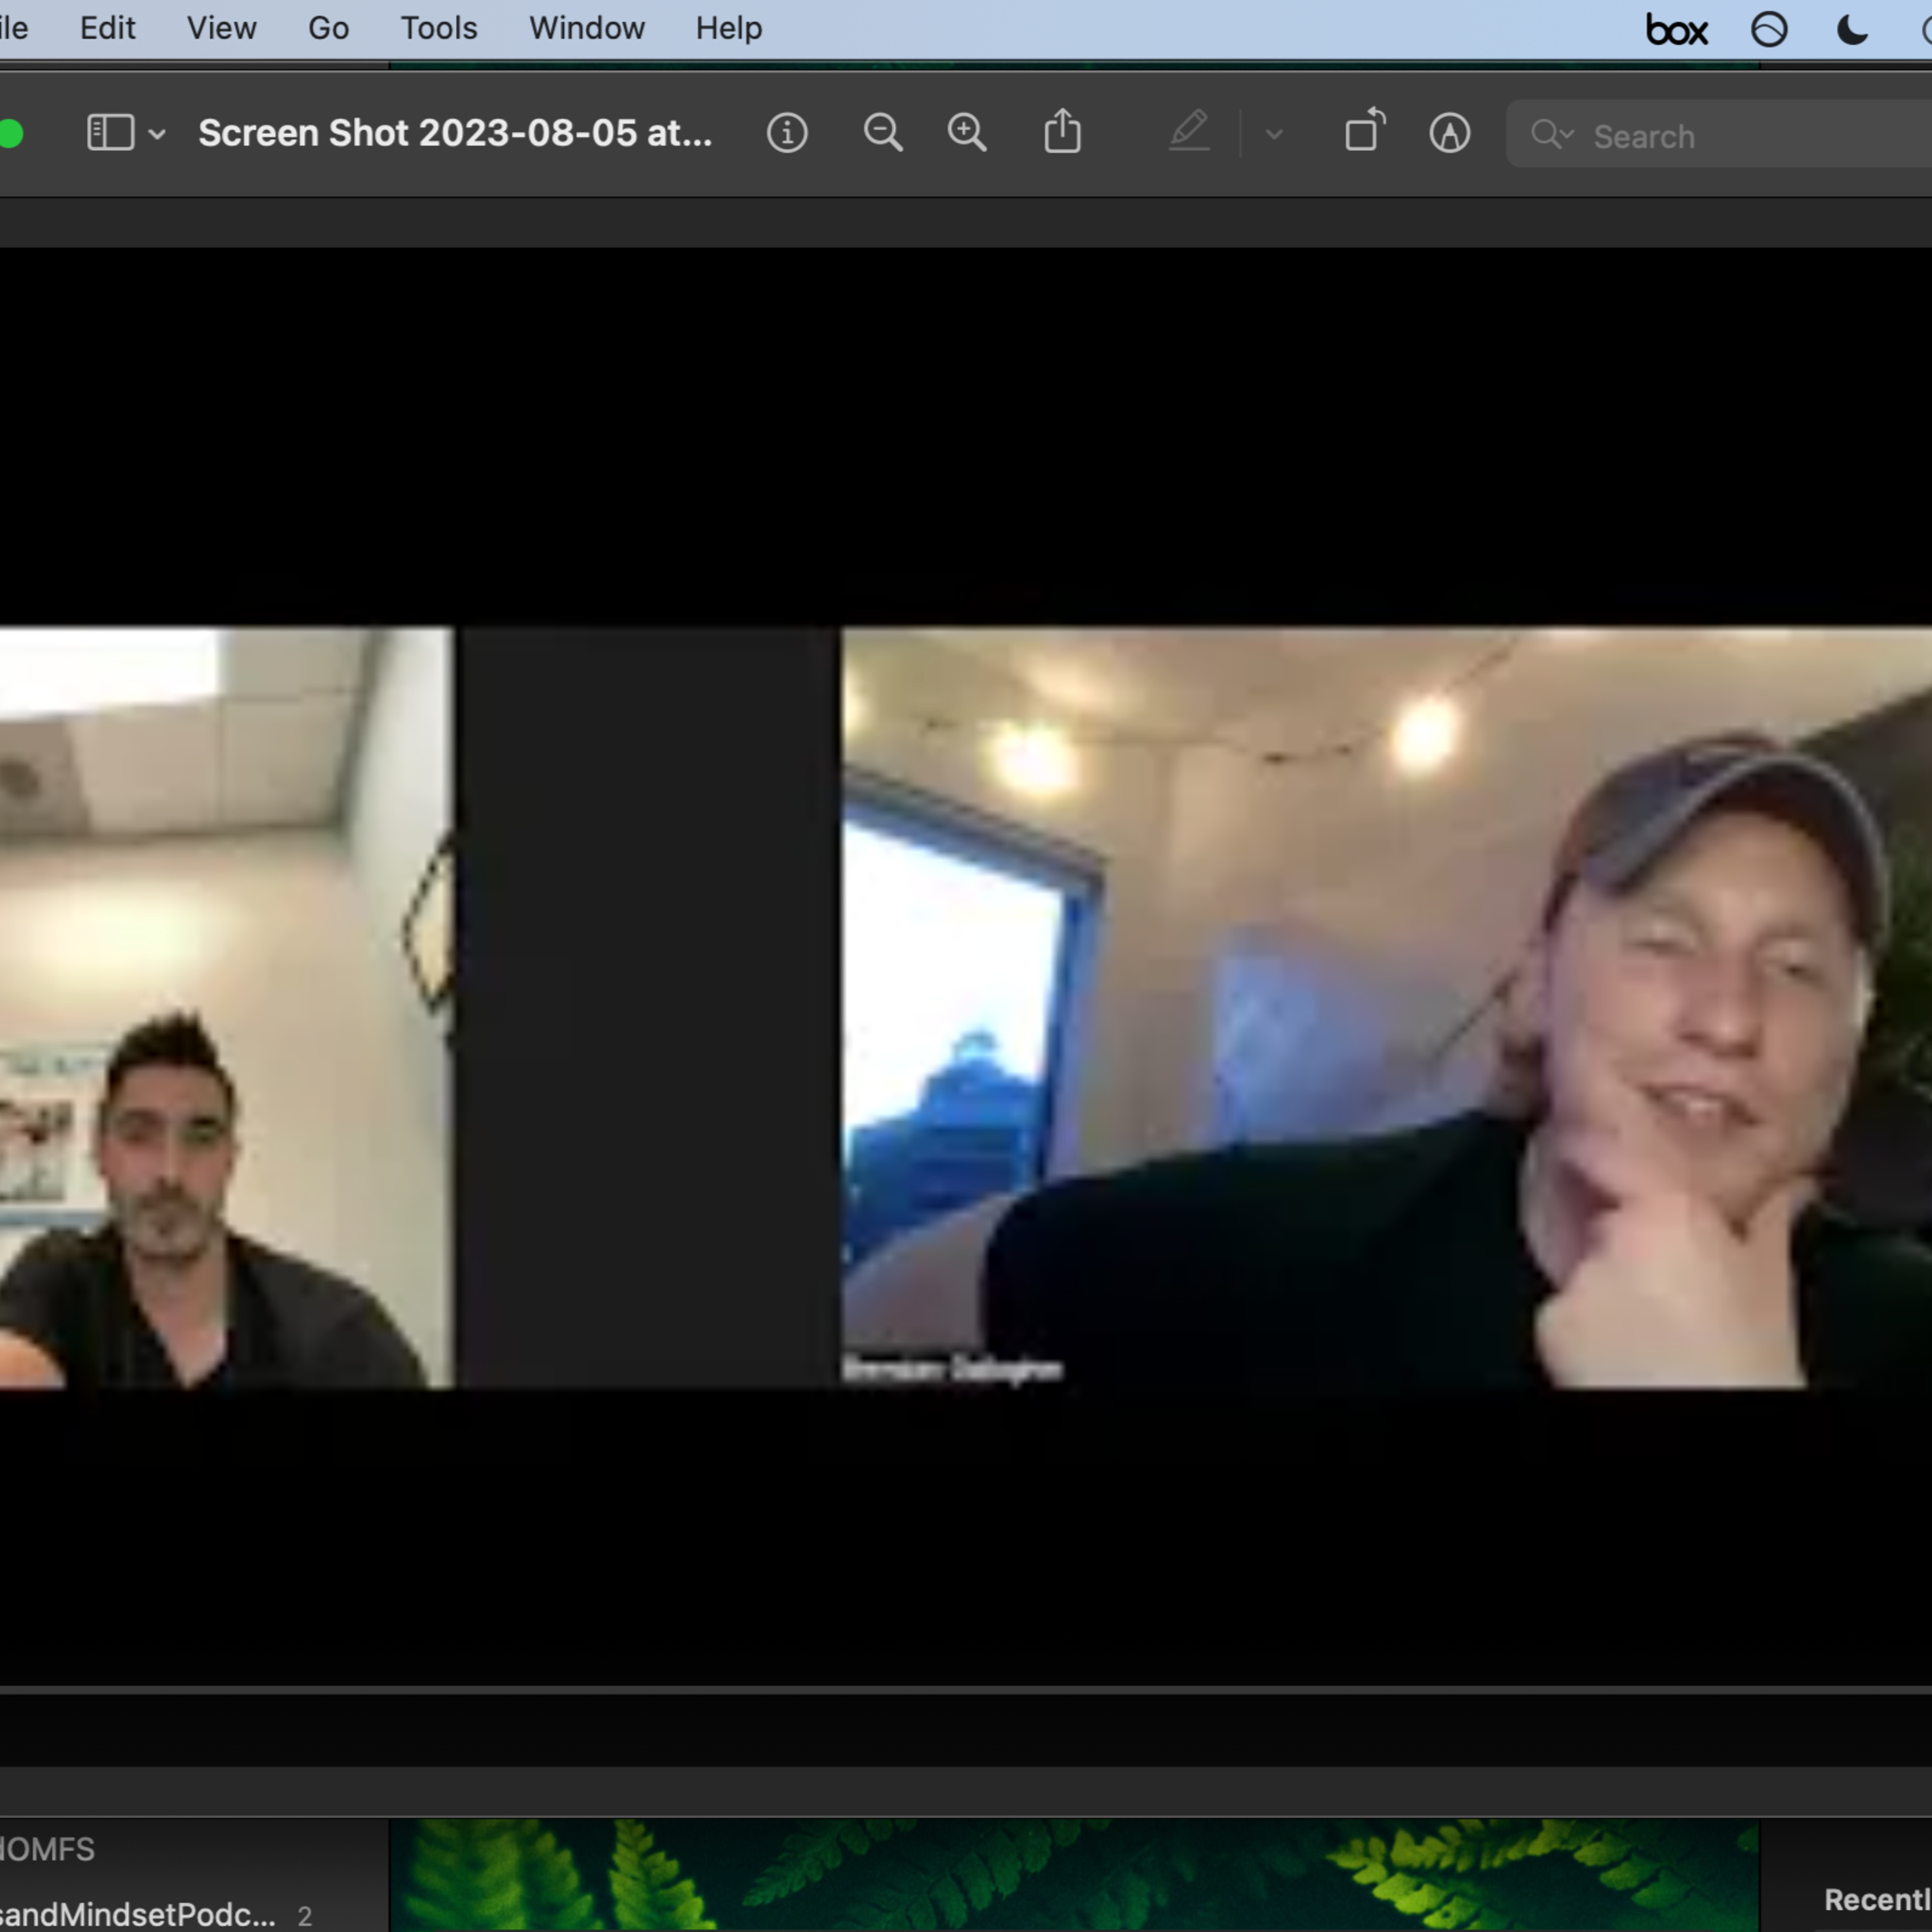Open the search options magnifier dropdown

[1552, 134]
